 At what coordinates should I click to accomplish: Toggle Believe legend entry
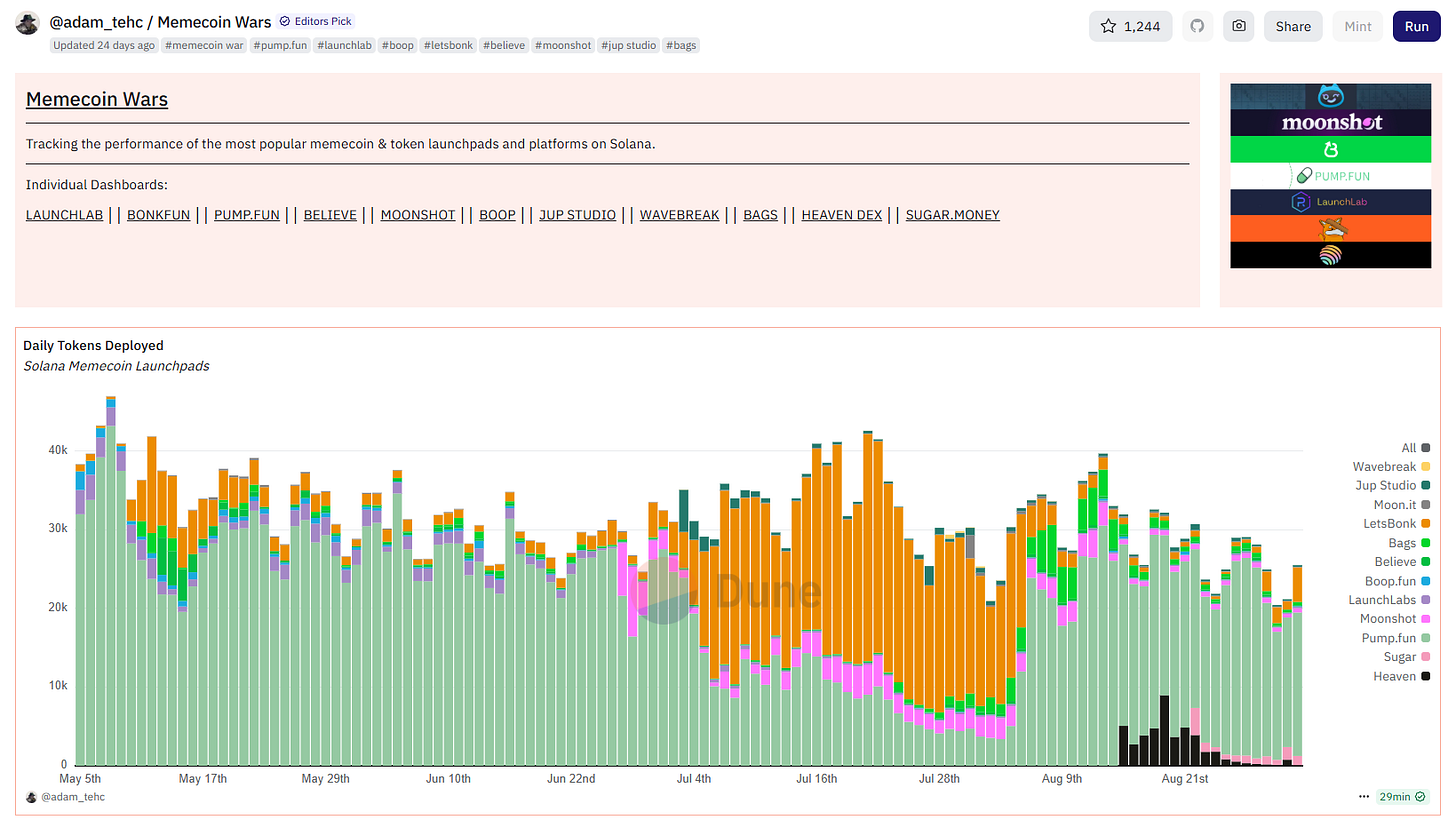pos(1401,562)
